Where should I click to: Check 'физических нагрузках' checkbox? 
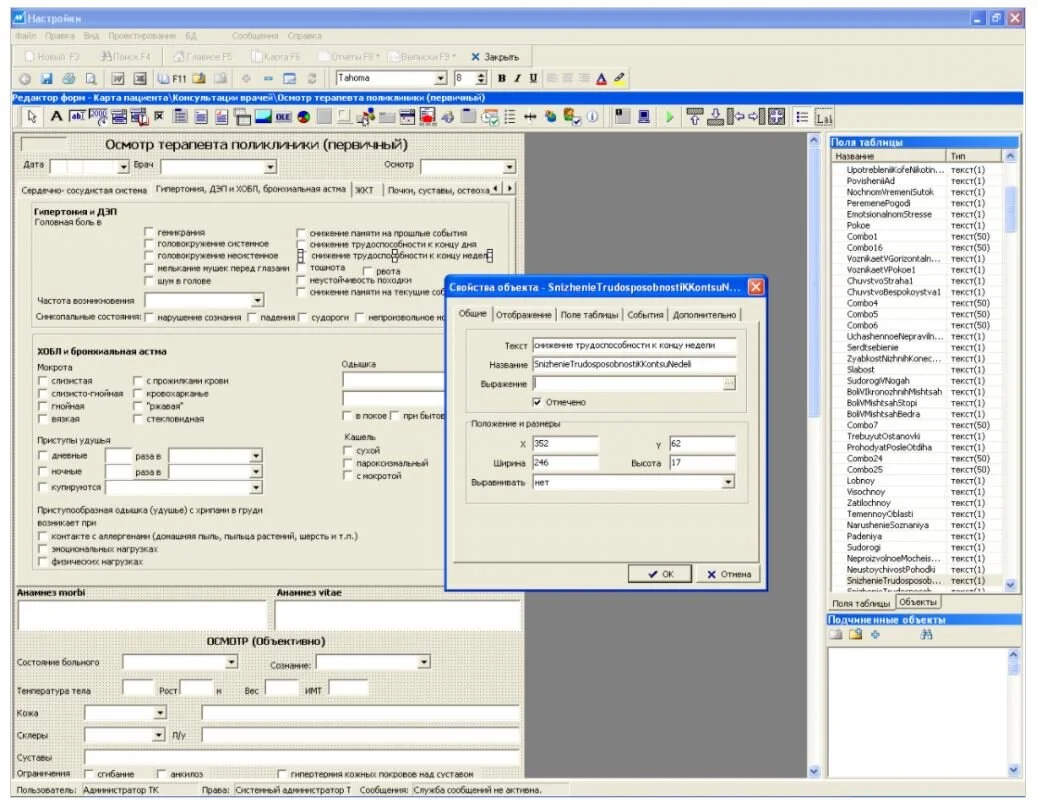[43, 562]
